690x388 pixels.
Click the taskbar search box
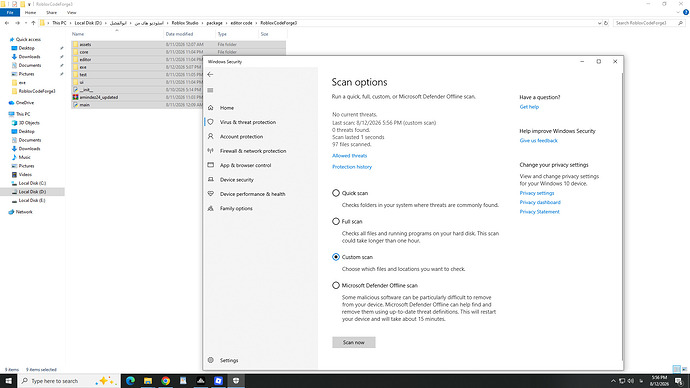[x=69, y=381]
